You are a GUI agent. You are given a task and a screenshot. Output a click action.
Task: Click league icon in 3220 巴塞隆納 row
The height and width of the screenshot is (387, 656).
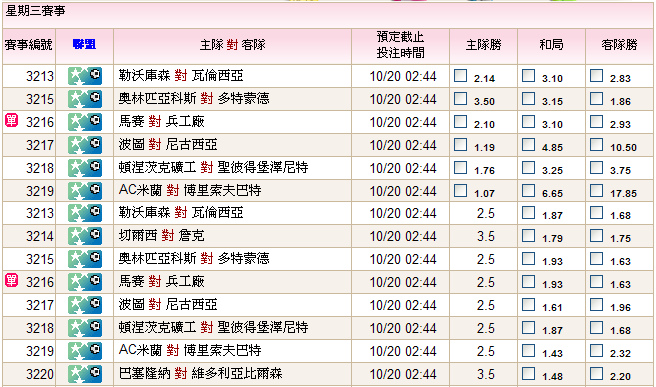click(85, 374)
